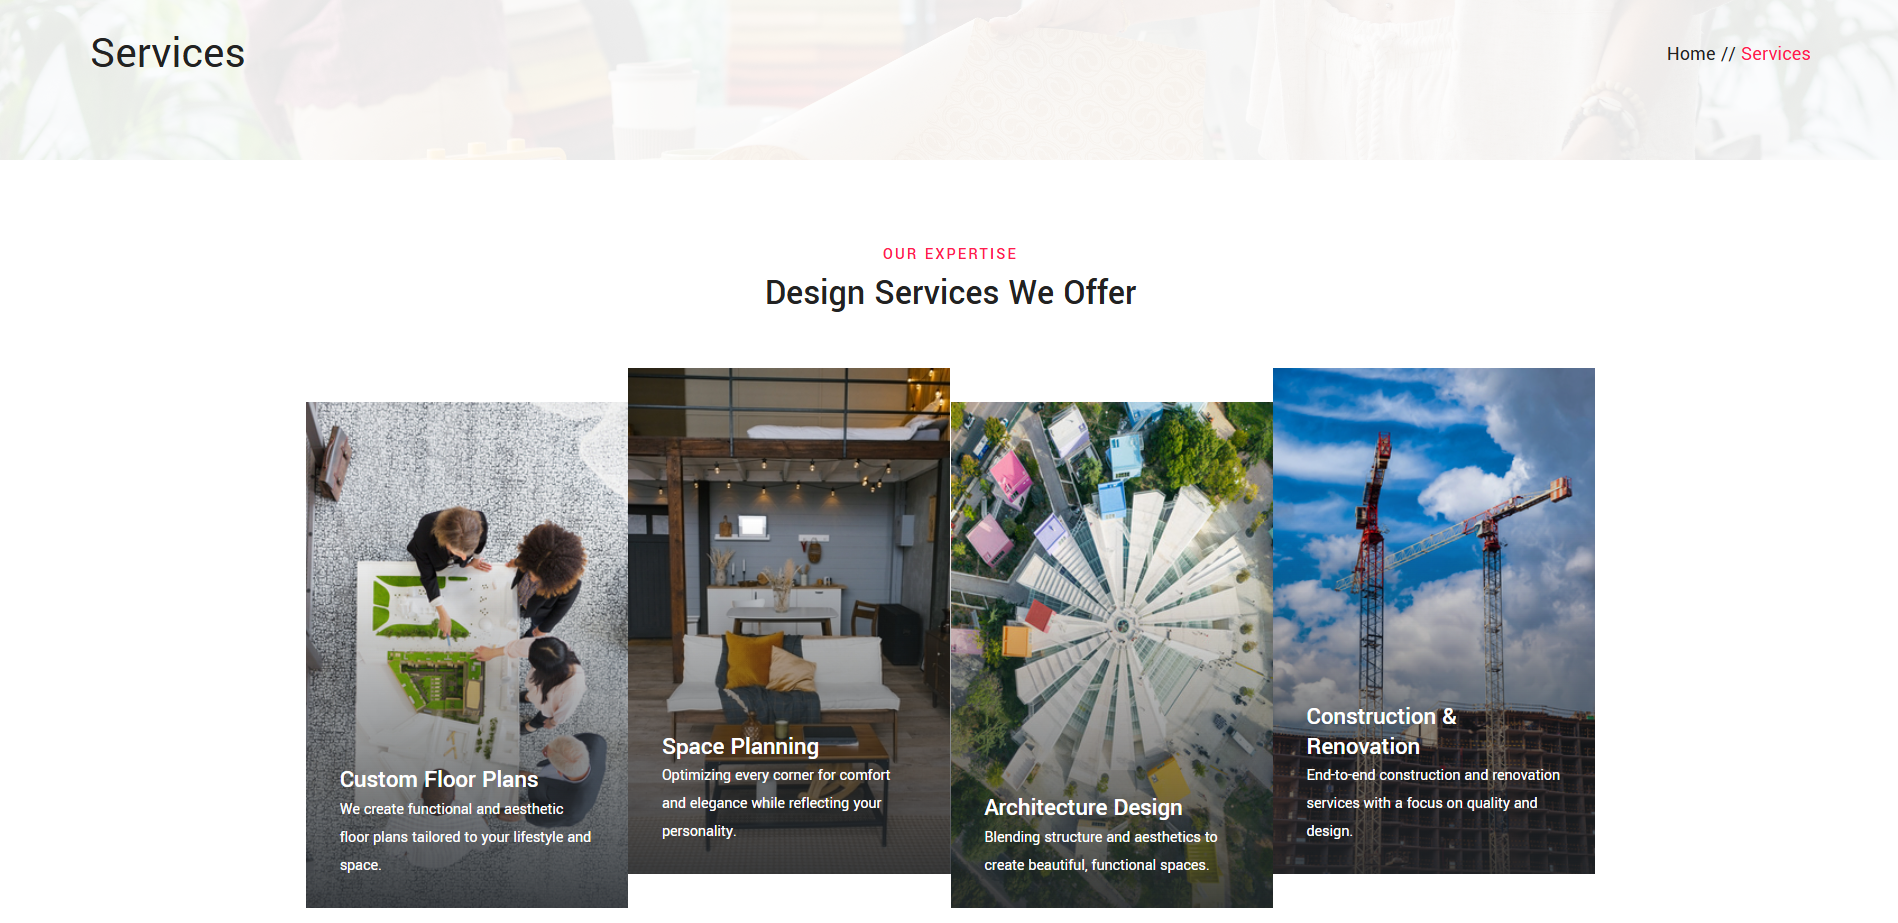Screen dimensions: 1898x923
Task: Click the construction and renovation description text
Action: (x=1433, y=803)
